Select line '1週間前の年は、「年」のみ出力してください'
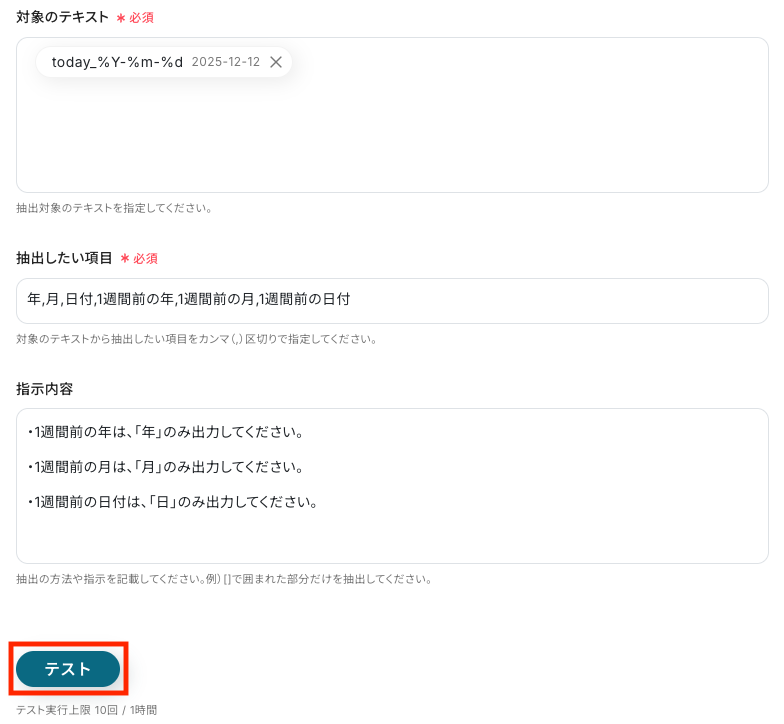The image size is (784, 724). click(166, 432)
